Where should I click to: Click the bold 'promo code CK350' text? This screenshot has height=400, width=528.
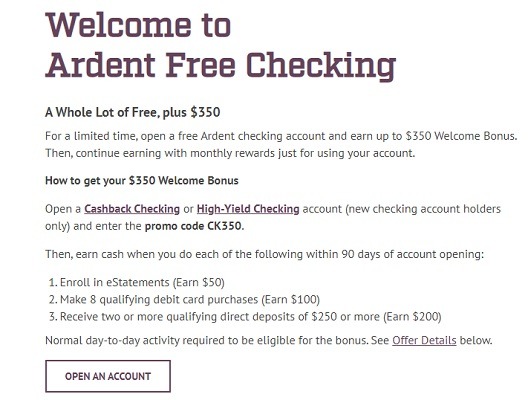coord(193,226)
